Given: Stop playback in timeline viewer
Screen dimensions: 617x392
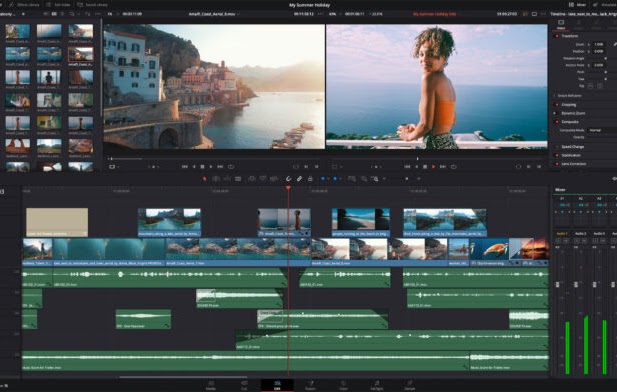Looking at the screenshot, I should [x=425, y=167].
